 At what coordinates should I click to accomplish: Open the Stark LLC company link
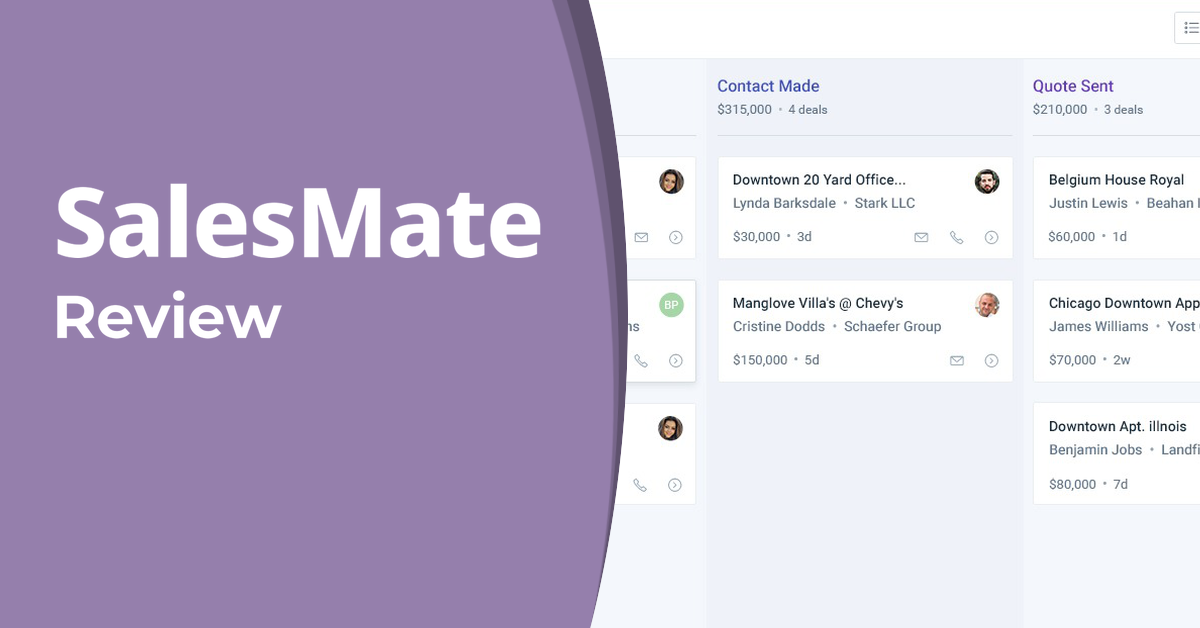coord(885,203)
